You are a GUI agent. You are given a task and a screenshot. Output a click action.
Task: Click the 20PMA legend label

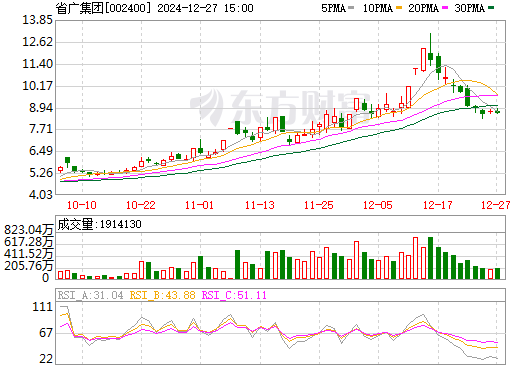tap(423, 8)
